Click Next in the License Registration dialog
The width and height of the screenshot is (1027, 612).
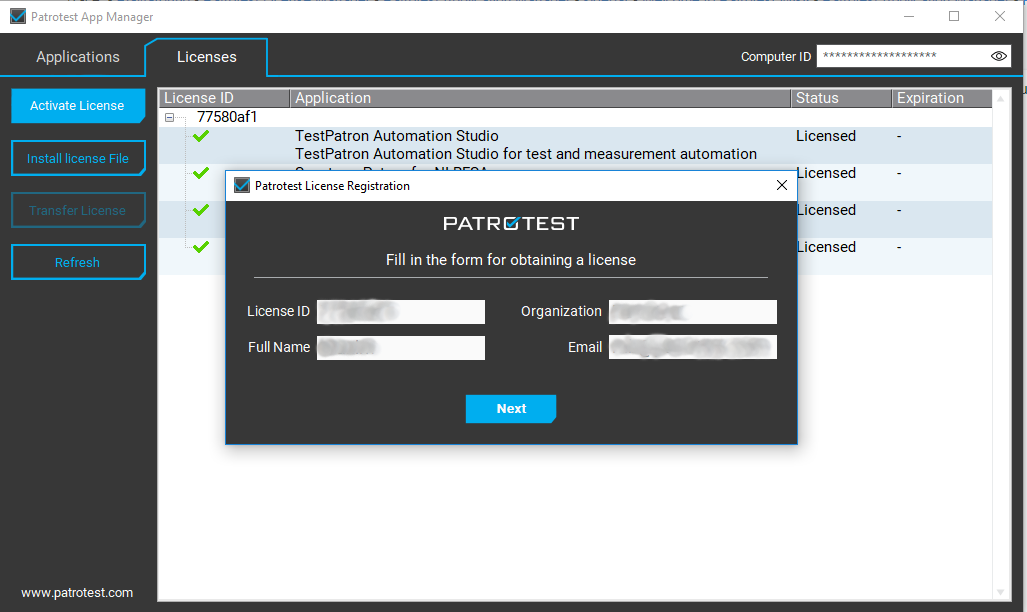pos(511,408)
